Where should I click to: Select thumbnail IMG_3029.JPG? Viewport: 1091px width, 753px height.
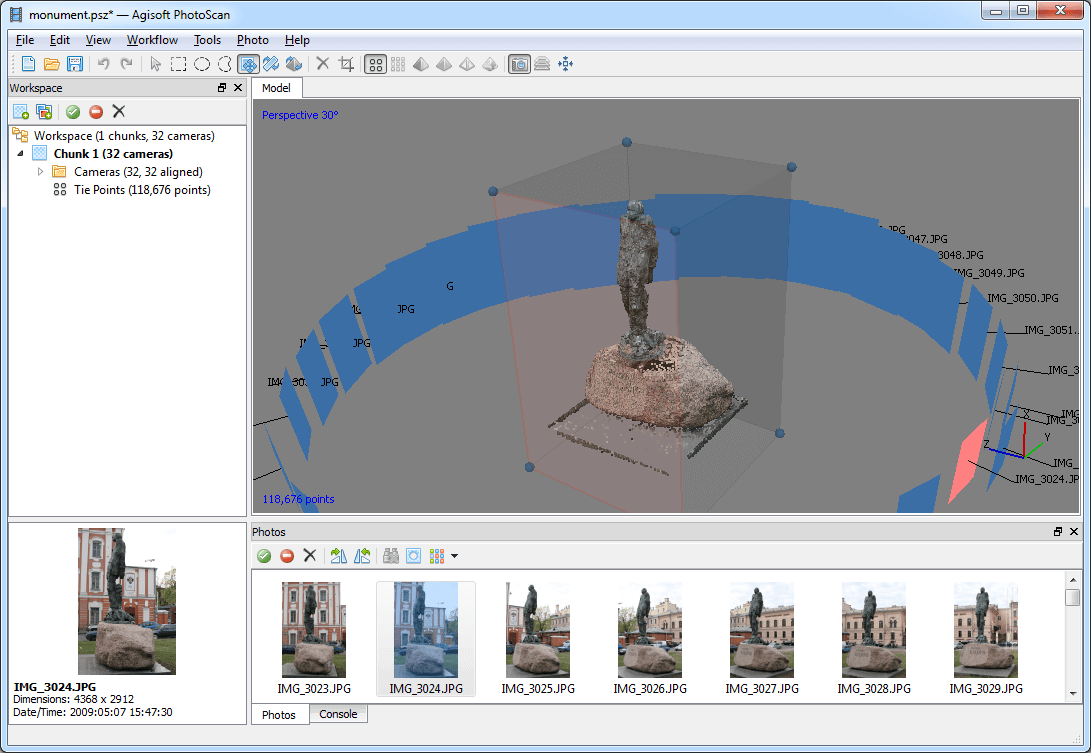point(986,638)
